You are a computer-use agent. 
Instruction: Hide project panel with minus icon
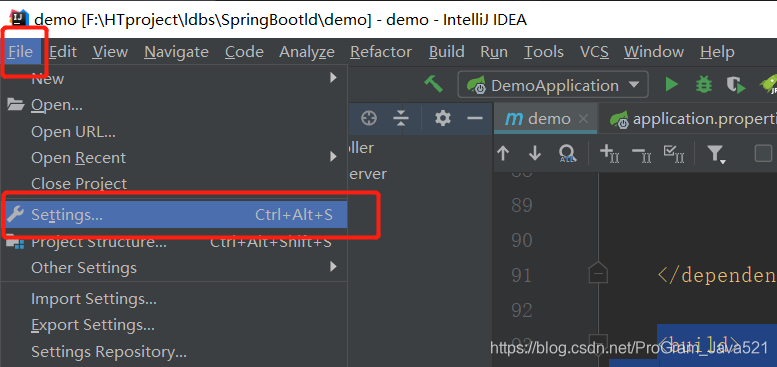475,118
